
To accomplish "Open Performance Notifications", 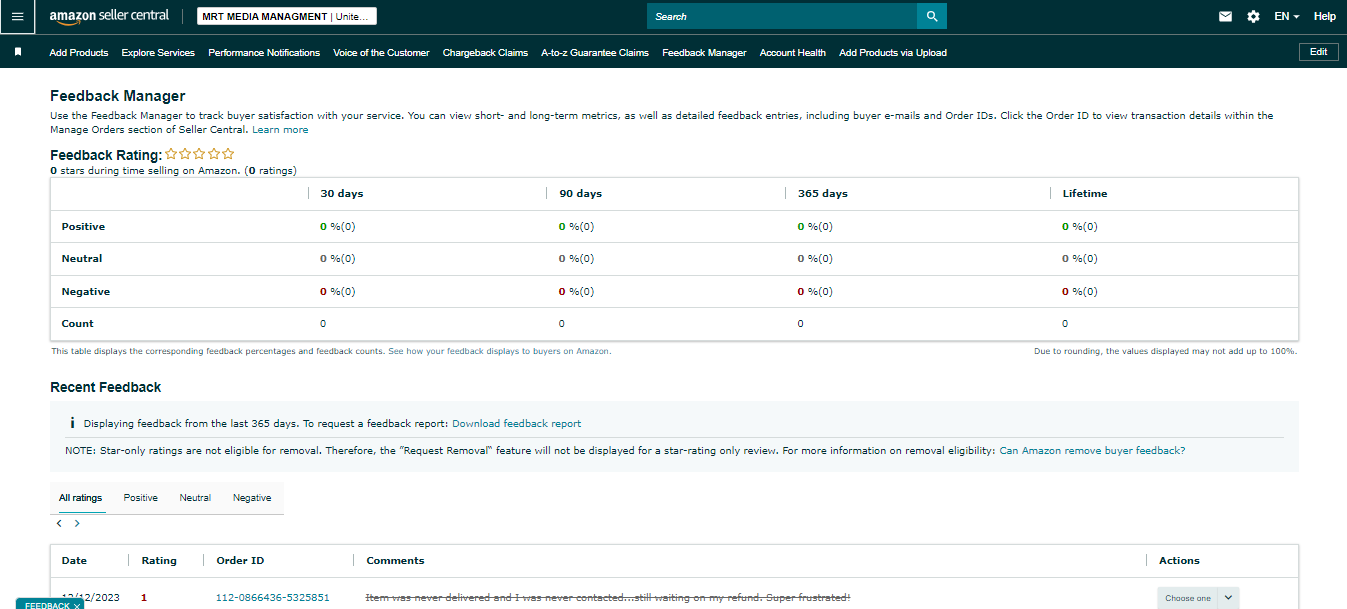I will [x=264, y=52].
